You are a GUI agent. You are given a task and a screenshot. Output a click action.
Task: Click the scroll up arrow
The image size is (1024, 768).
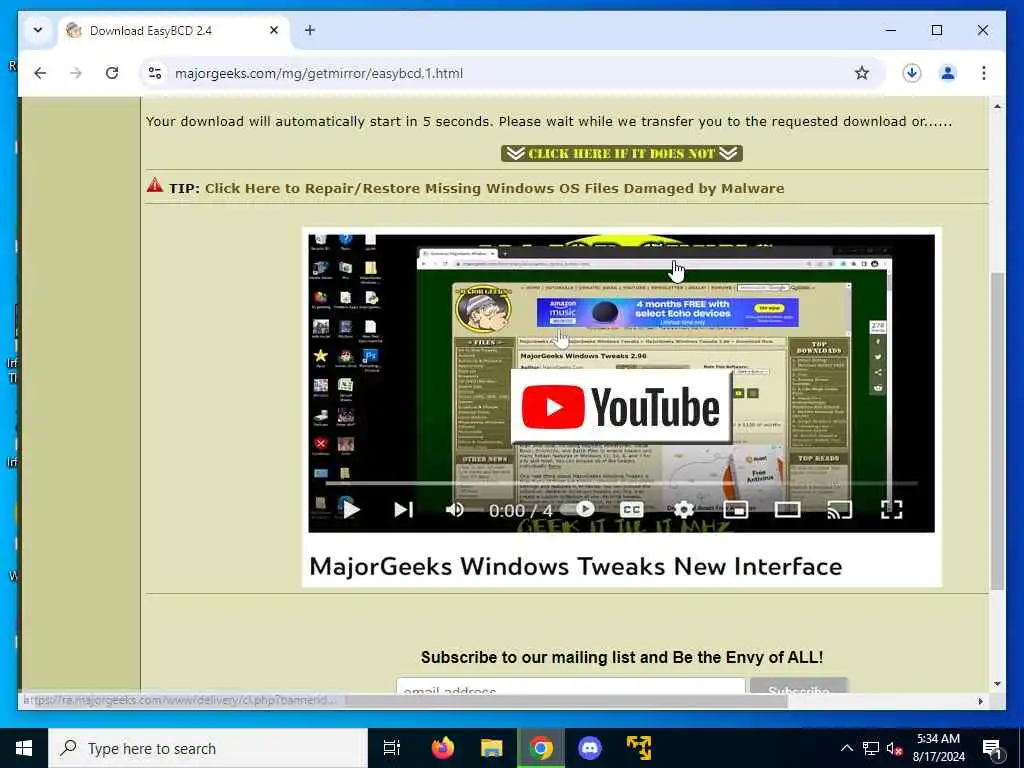point(997,106)
